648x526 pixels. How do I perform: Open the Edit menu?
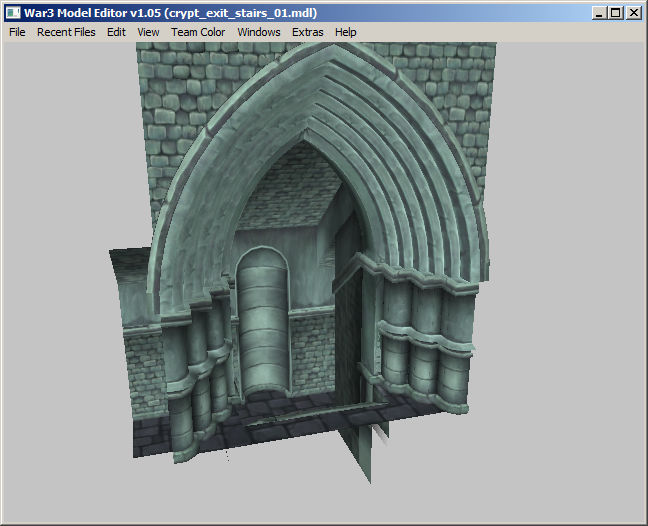[x=116, y=32]
